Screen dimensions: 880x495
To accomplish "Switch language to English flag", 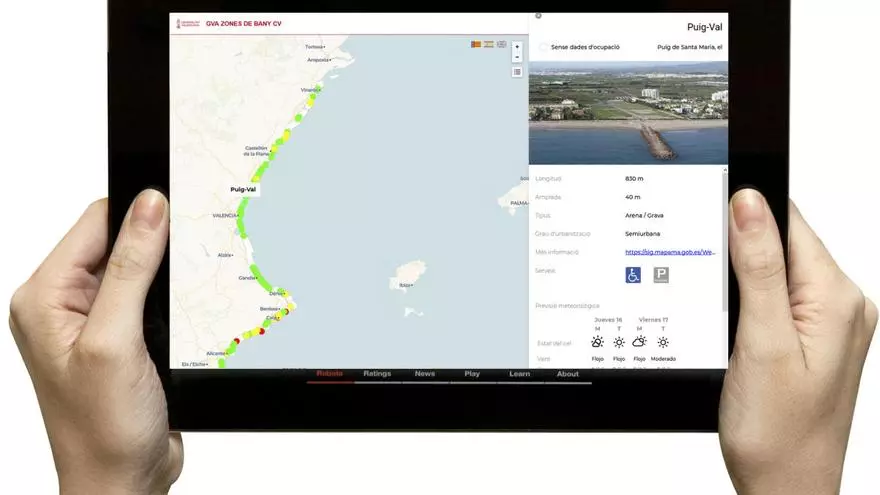I will click(502, 45).
